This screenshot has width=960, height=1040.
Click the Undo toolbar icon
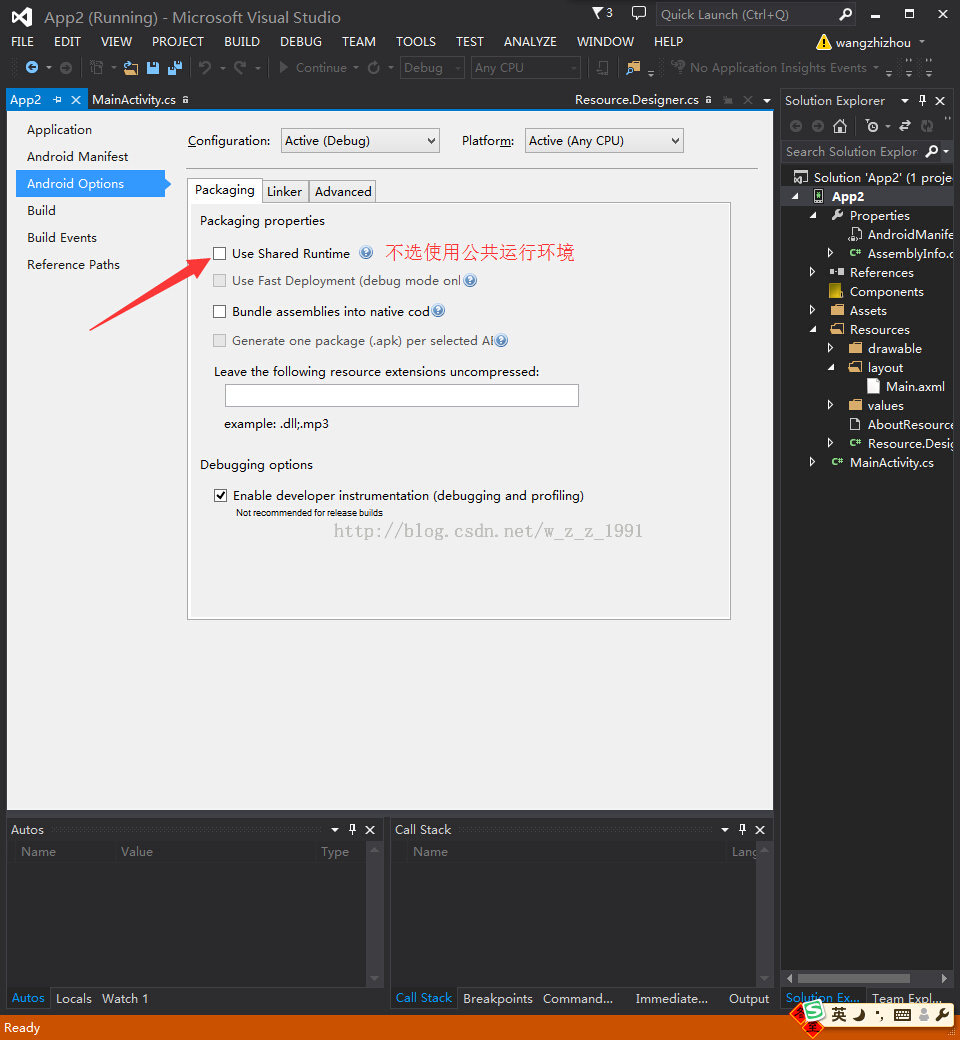pos(205,68)
